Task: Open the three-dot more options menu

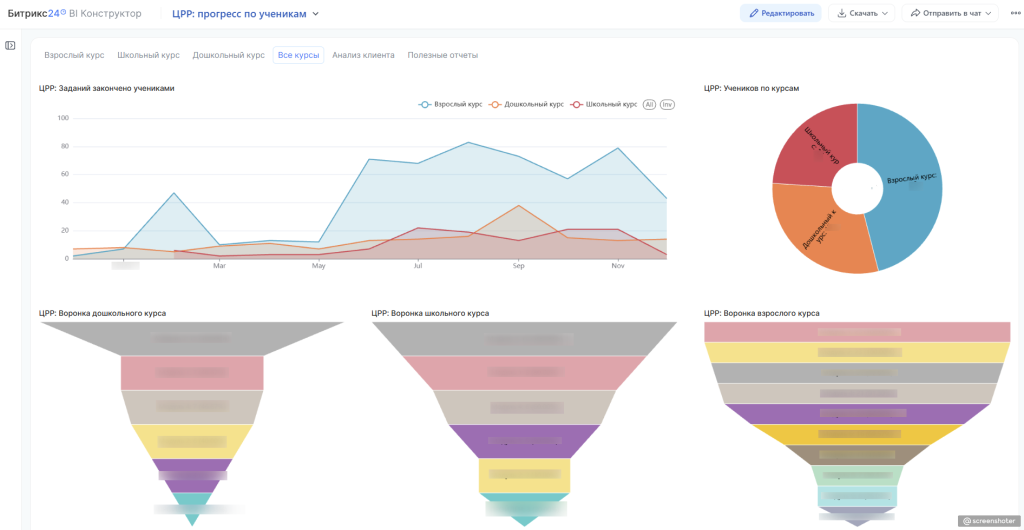Action: point(1015,13)
